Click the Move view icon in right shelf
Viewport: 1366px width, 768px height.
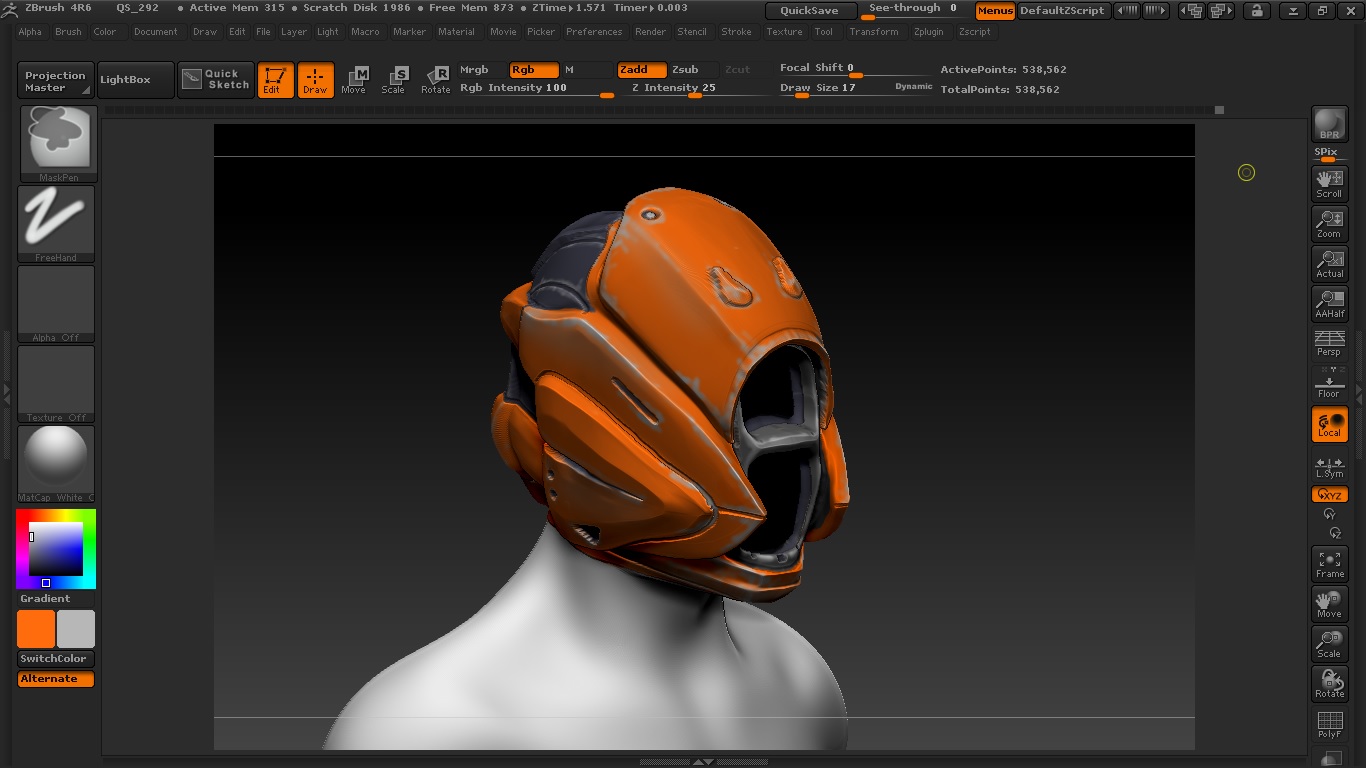click(1329, 604)
